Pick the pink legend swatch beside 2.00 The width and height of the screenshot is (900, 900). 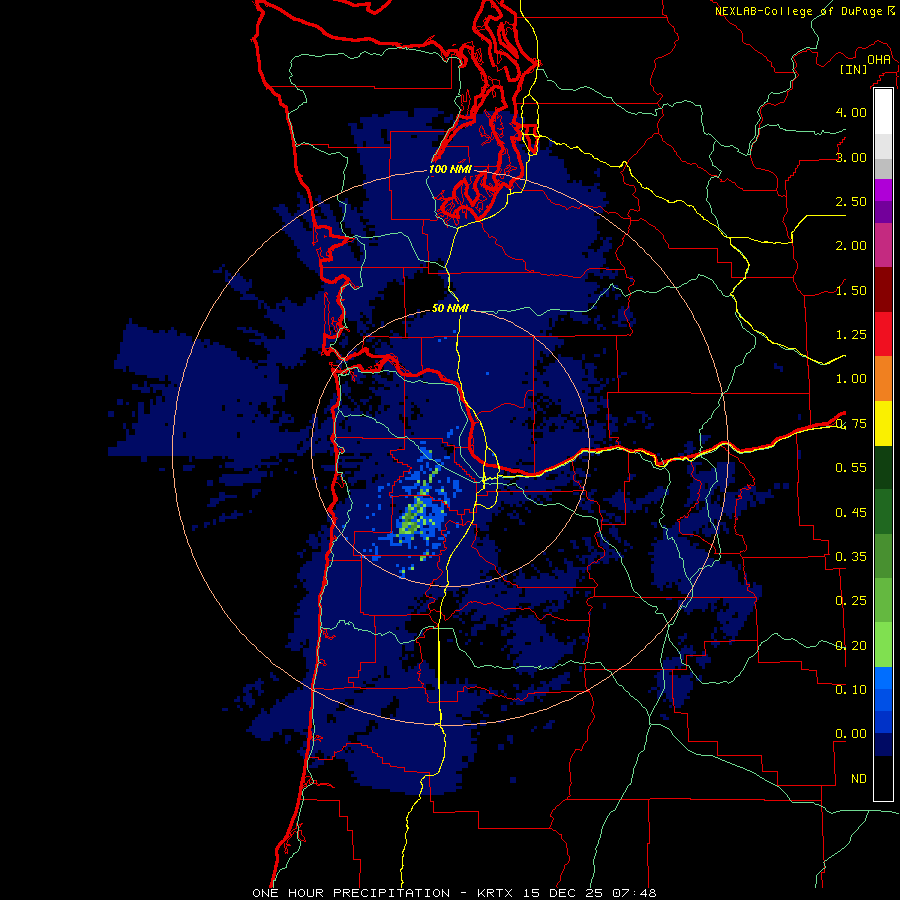click(883, 245)
